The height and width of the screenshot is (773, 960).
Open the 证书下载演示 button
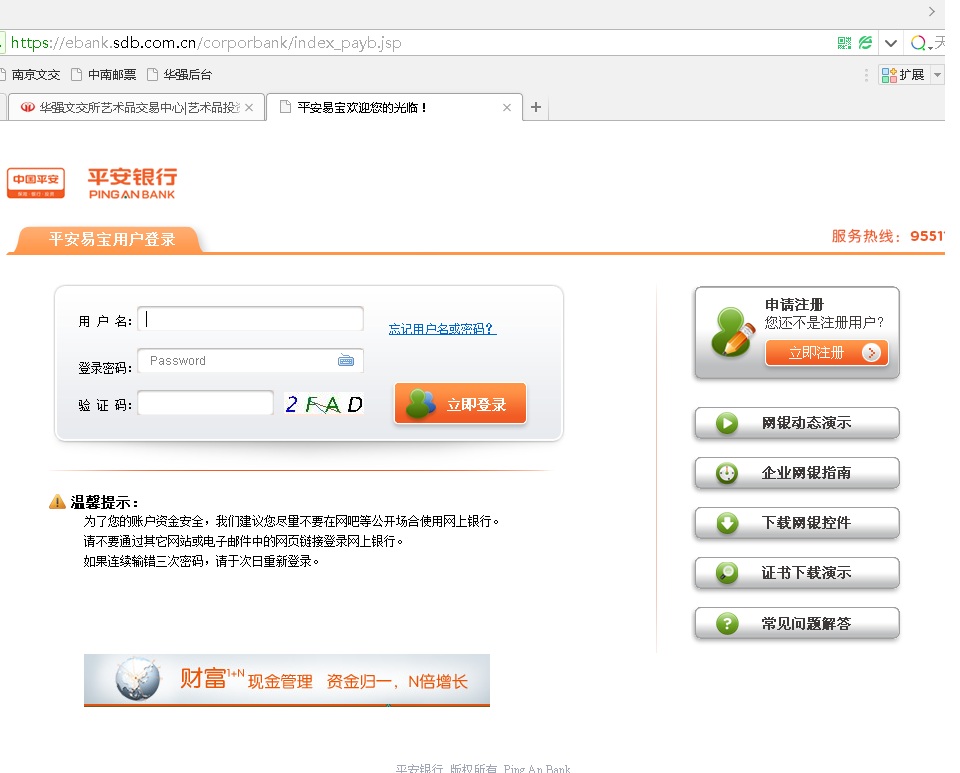tap(797, 573)
